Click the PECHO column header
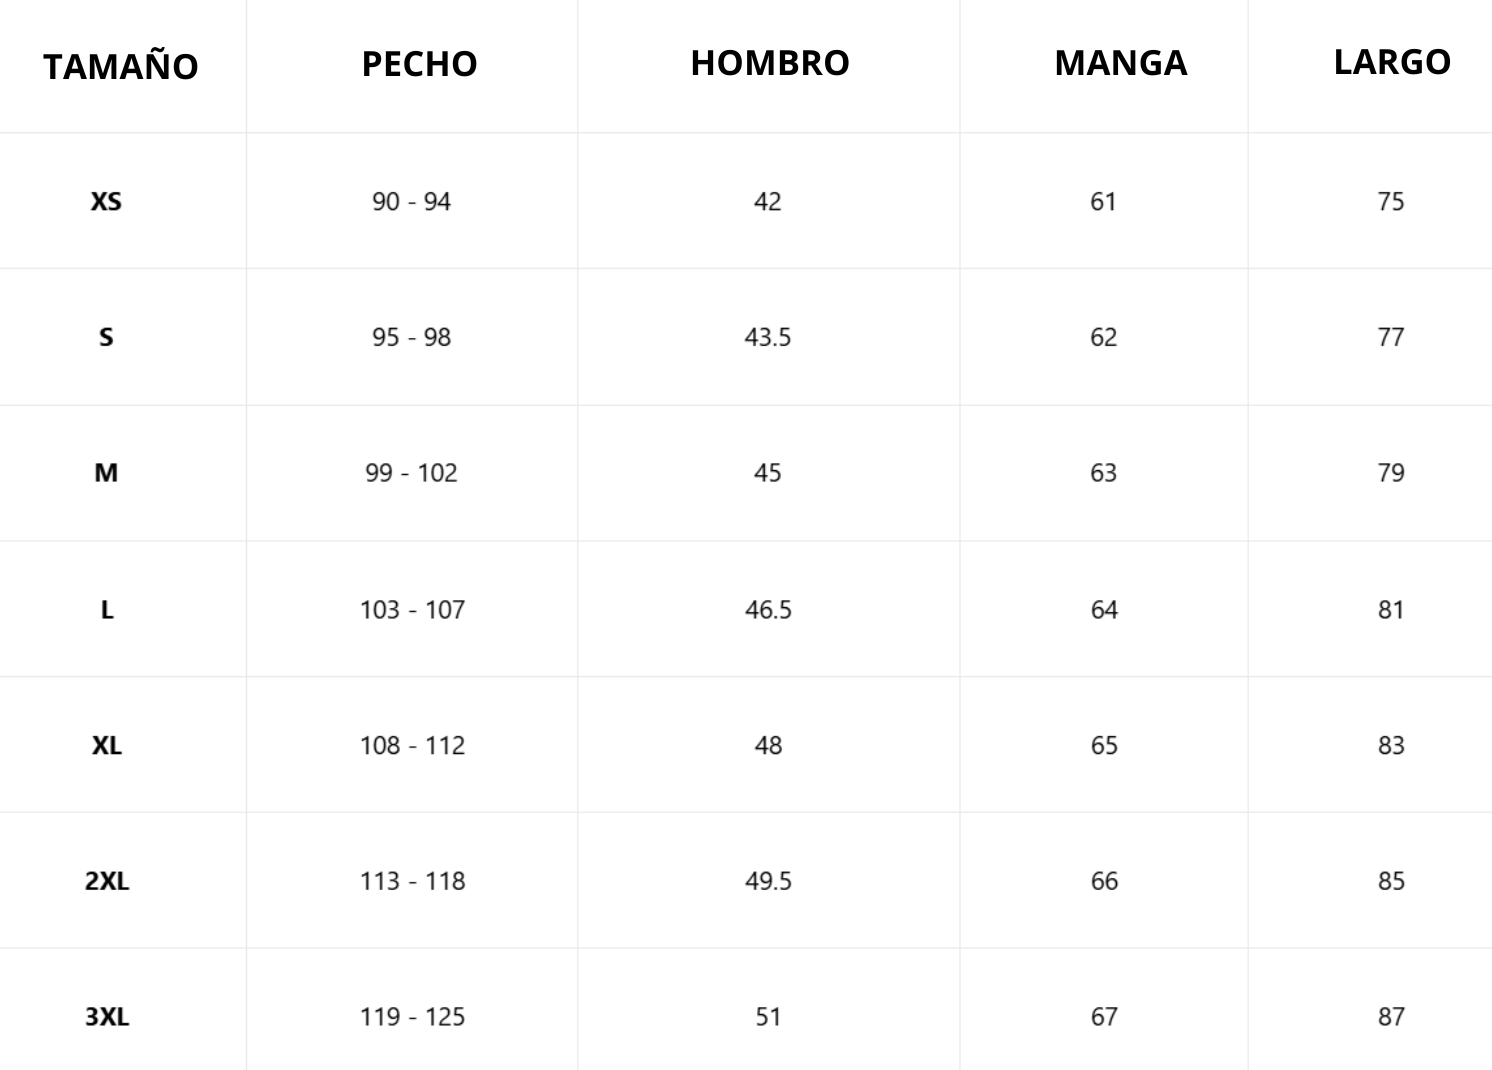The height and width of the screenshot is (1070, 1492). pyautogui.click(x=419, y=64)
